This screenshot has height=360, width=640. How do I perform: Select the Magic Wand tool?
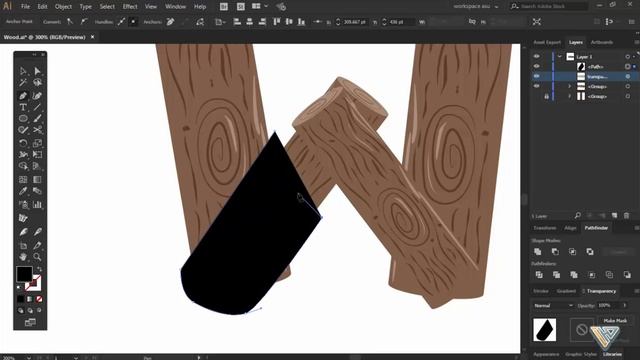(x=23, y=83)
